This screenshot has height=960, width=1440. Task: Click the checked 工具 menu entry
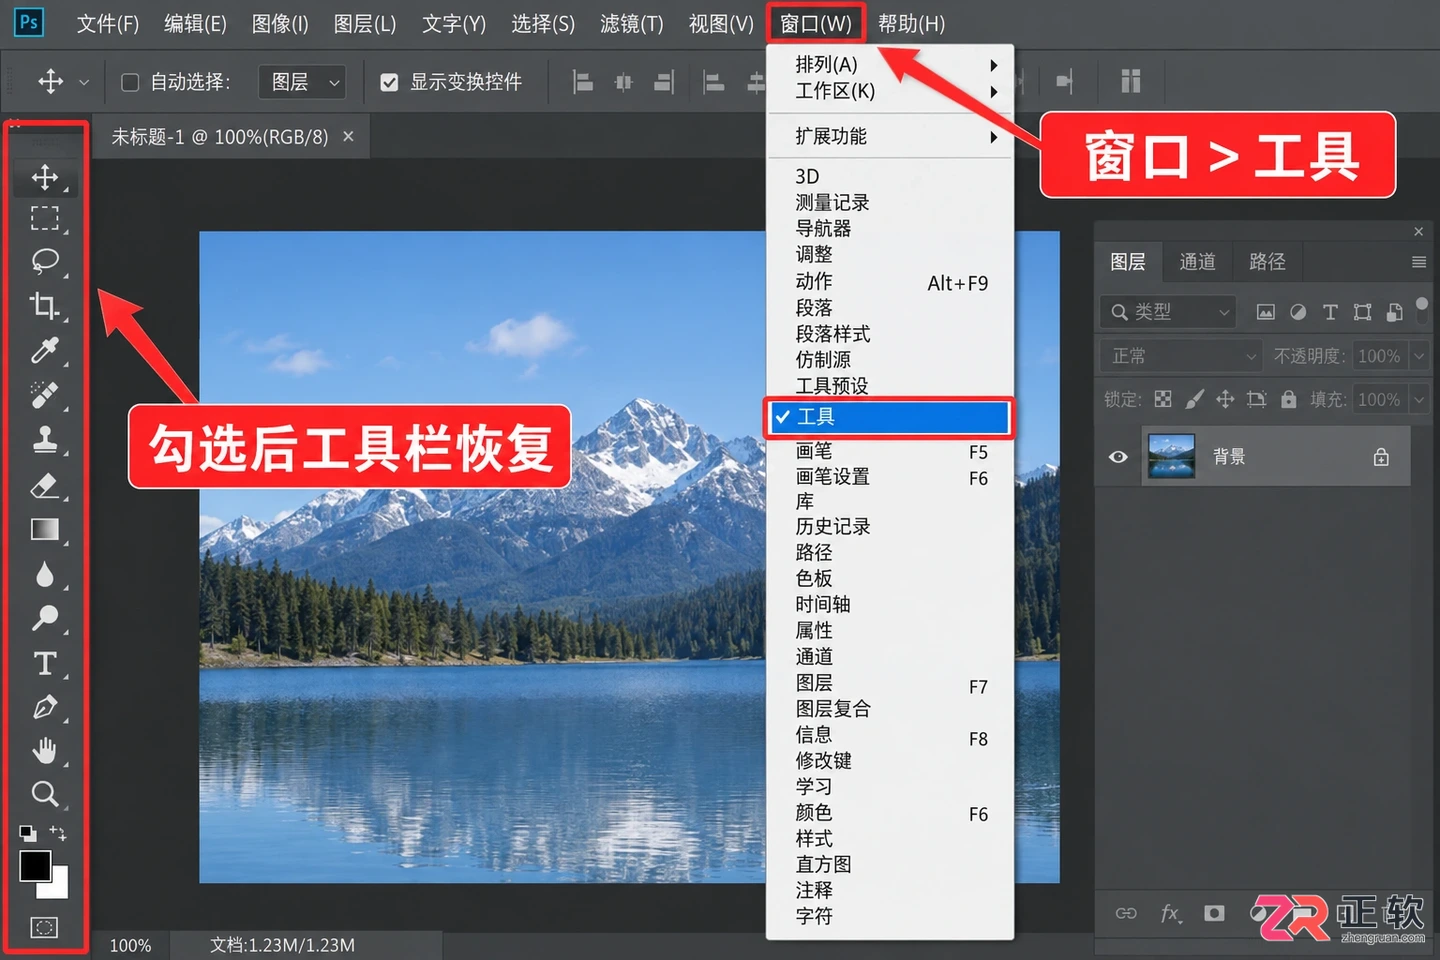coord(890,417)
